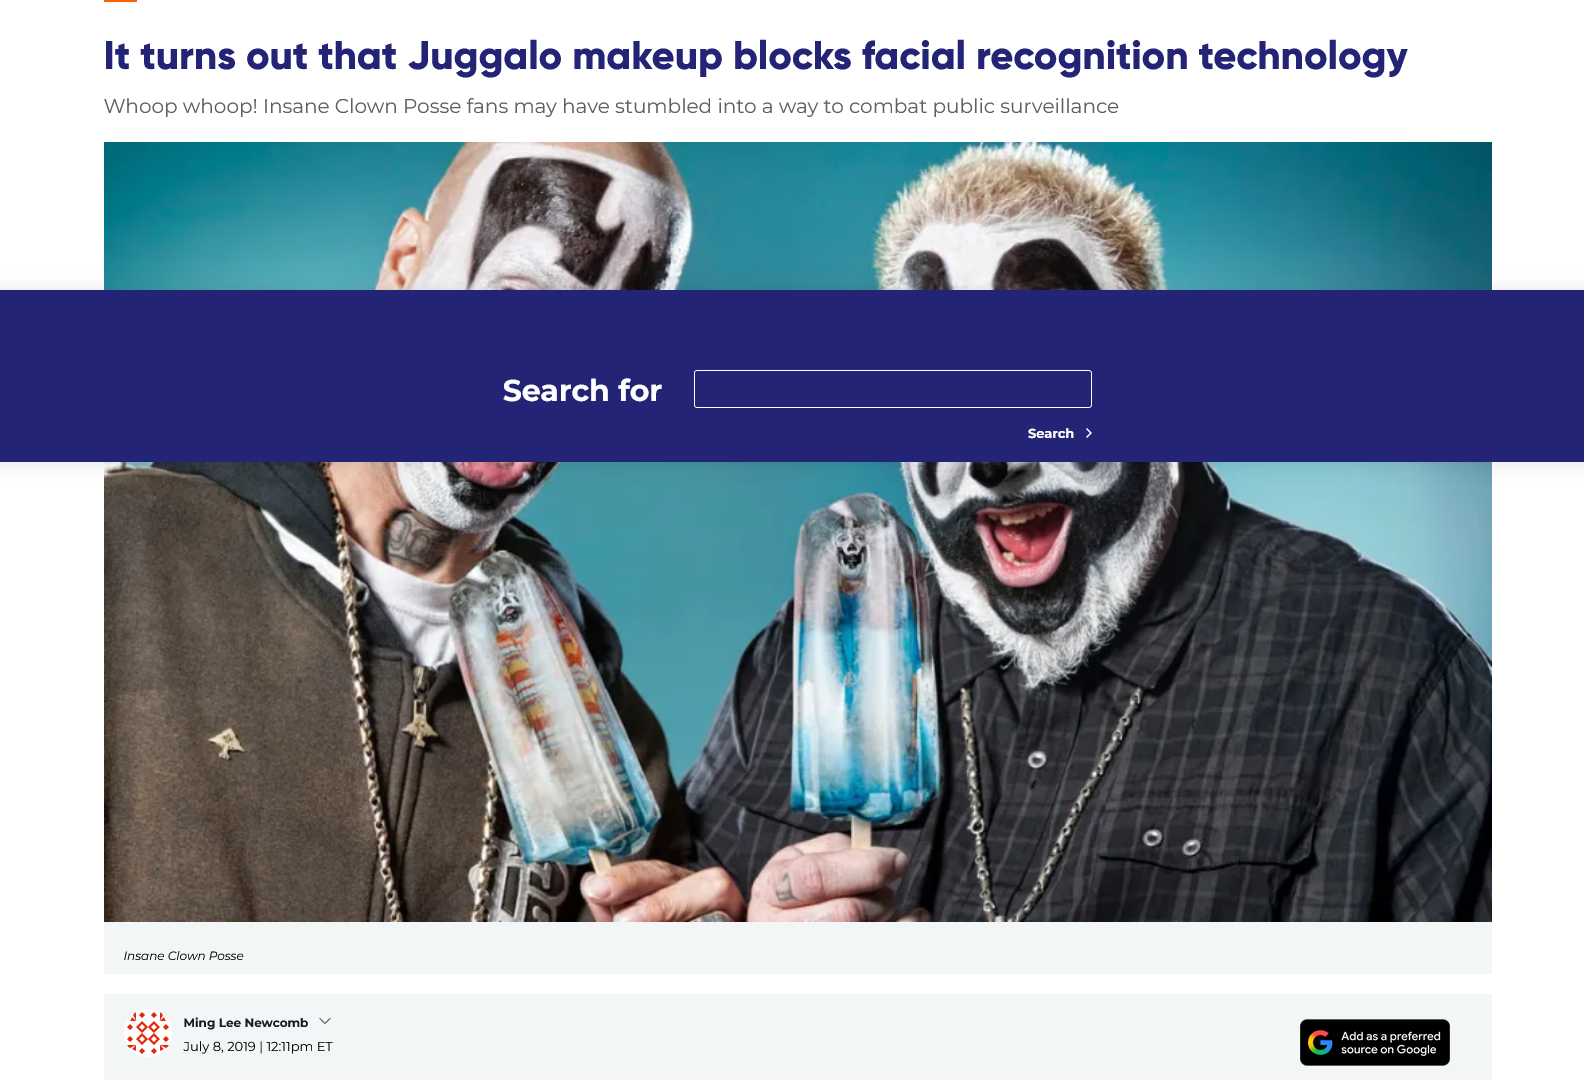1584x1080 pixels.
Task: Click the Juggalo makeup article headline
Action: coord(755,56)
